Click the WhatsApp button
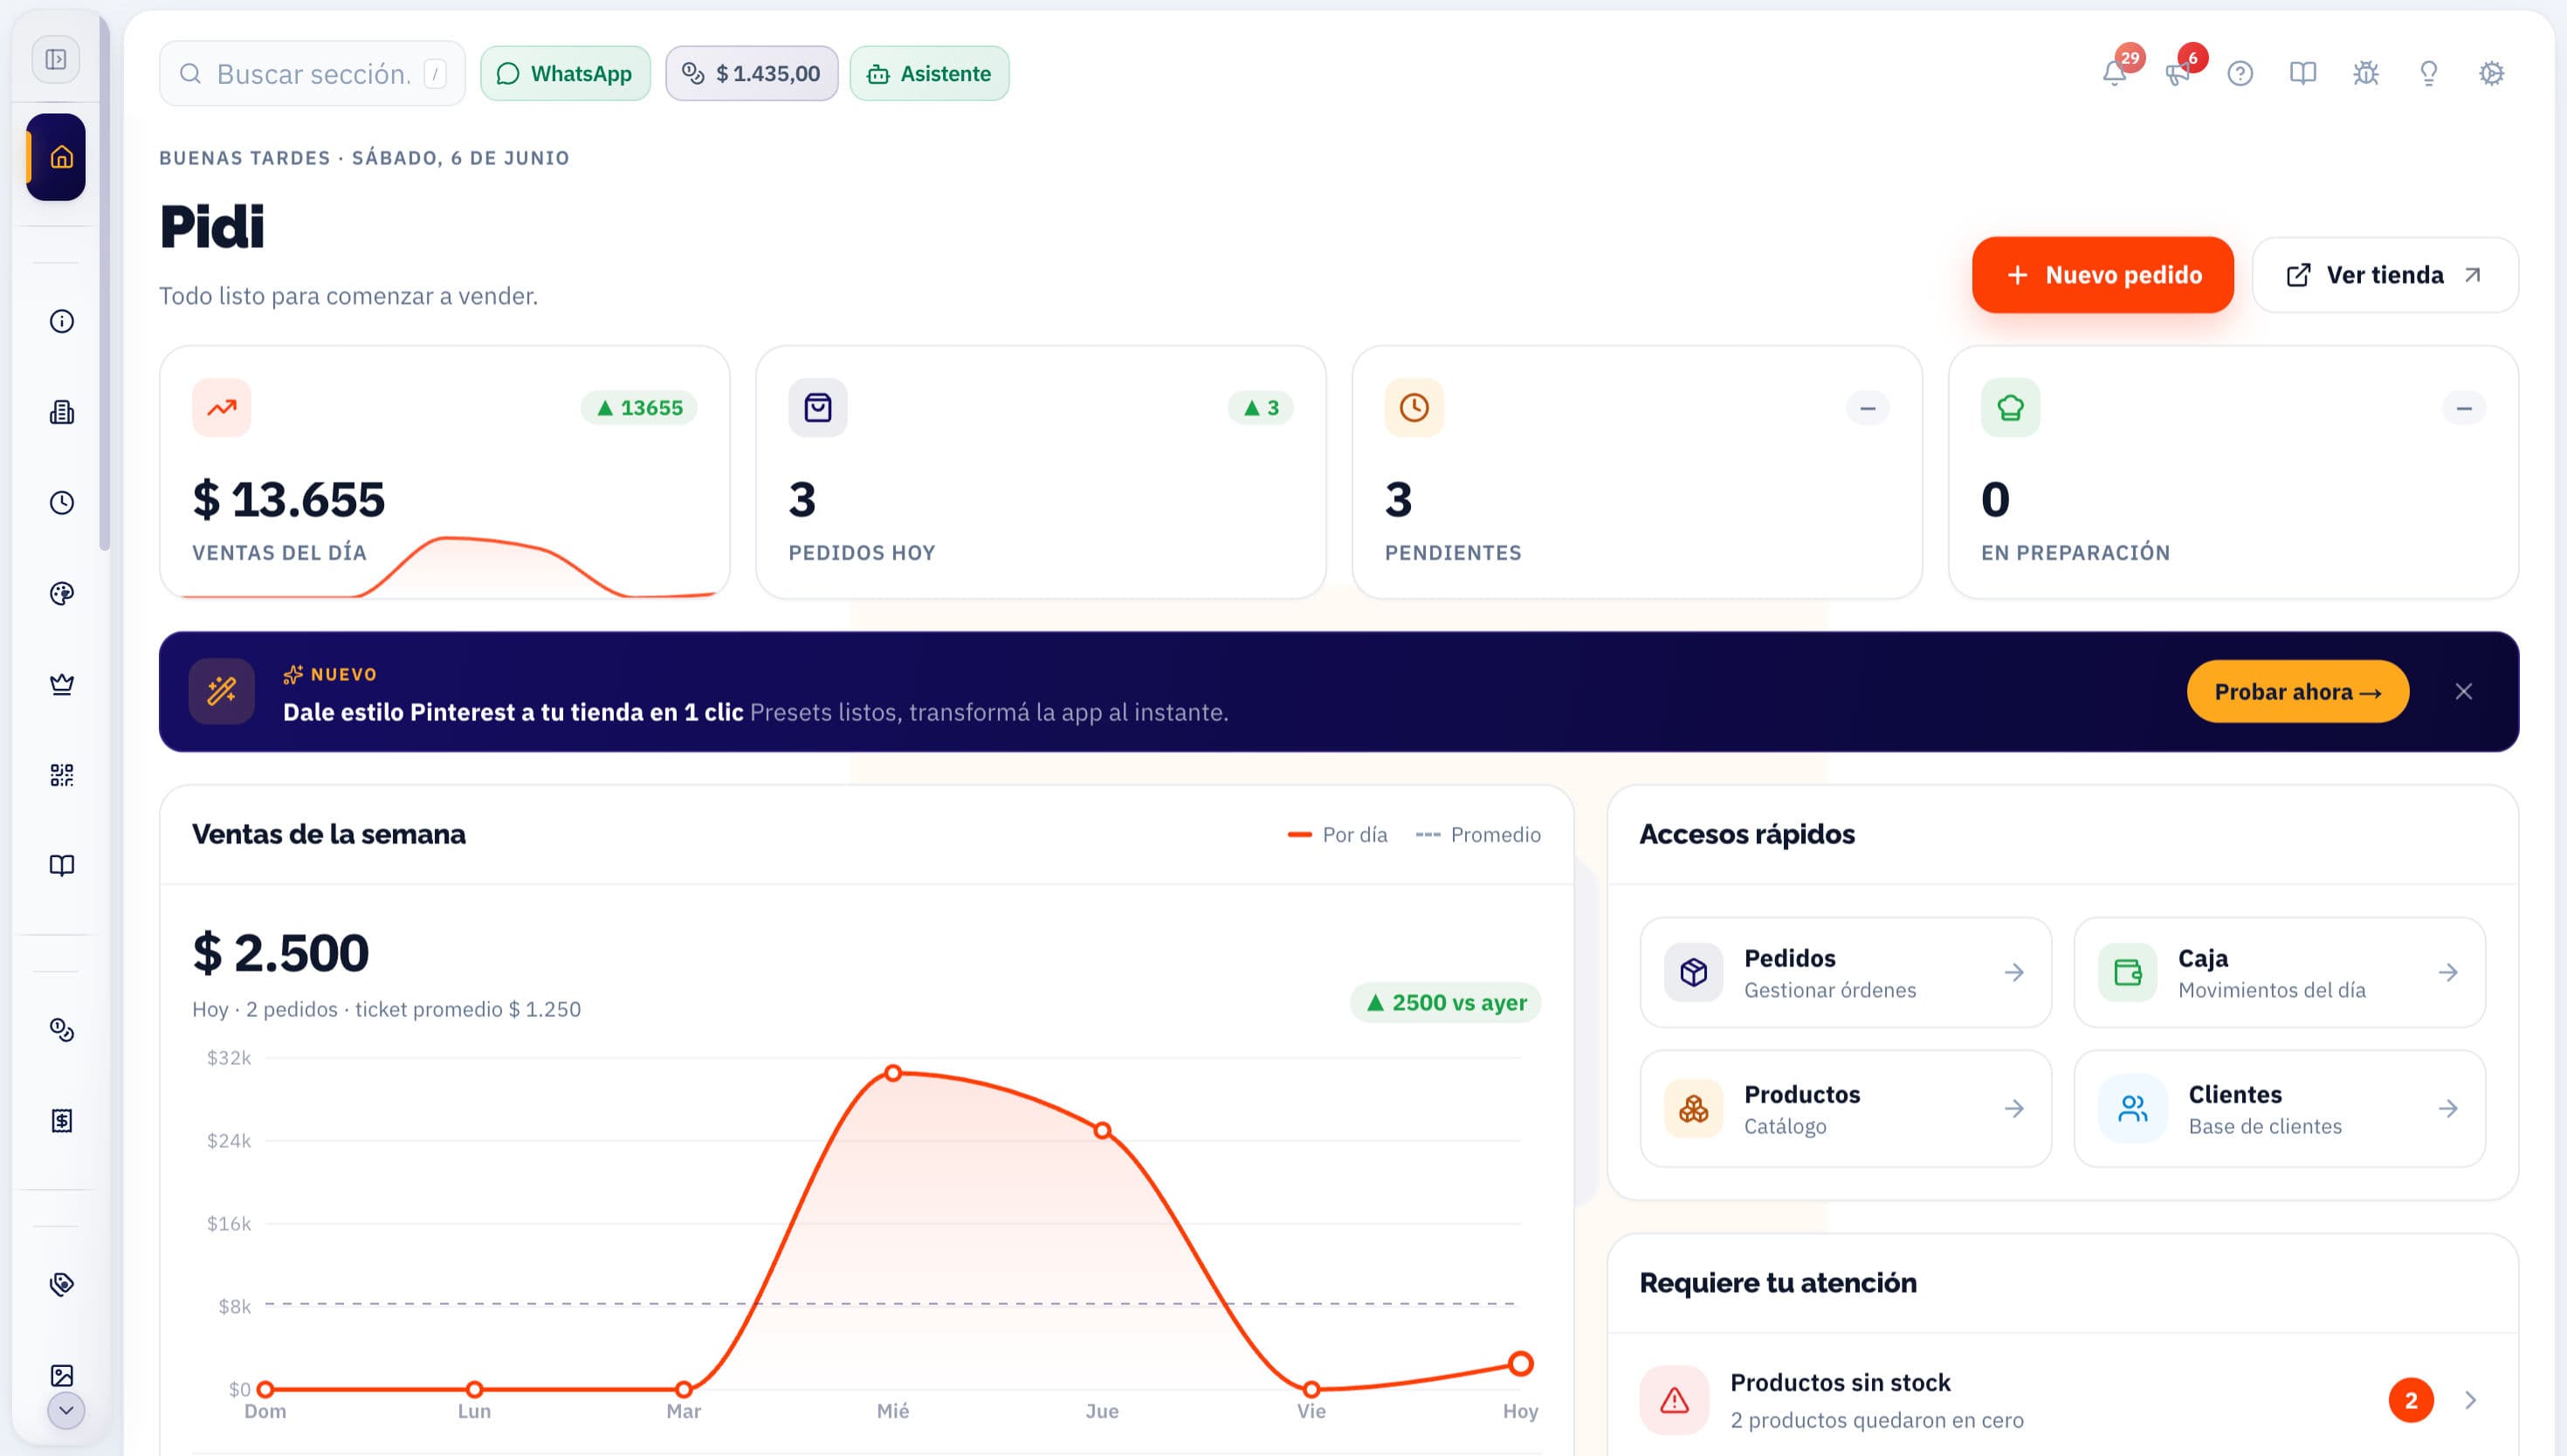 click(565, 74)
